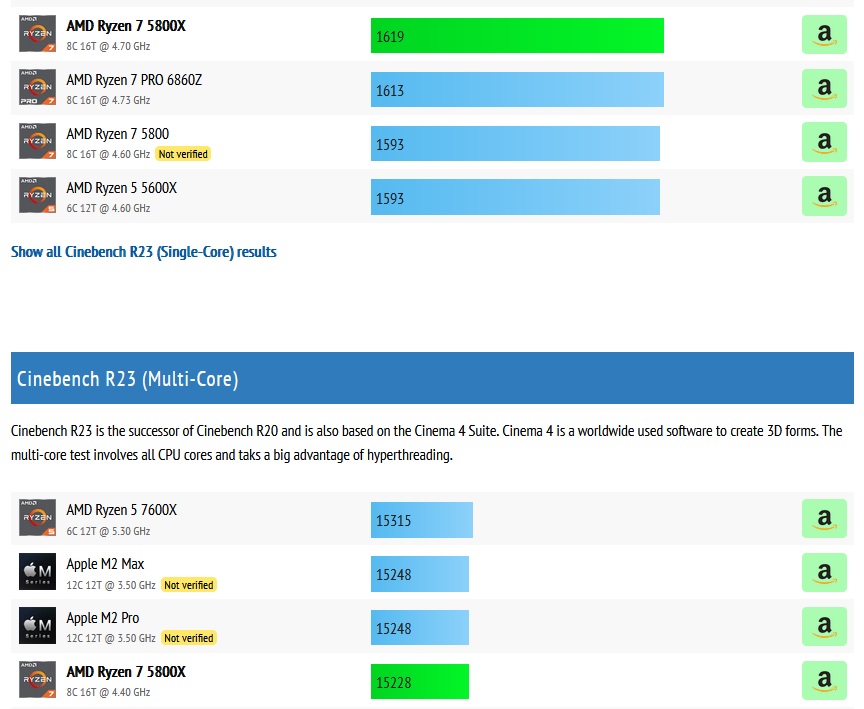Open Apple M2 Max page
864x709 pixels.
(105, 564)
